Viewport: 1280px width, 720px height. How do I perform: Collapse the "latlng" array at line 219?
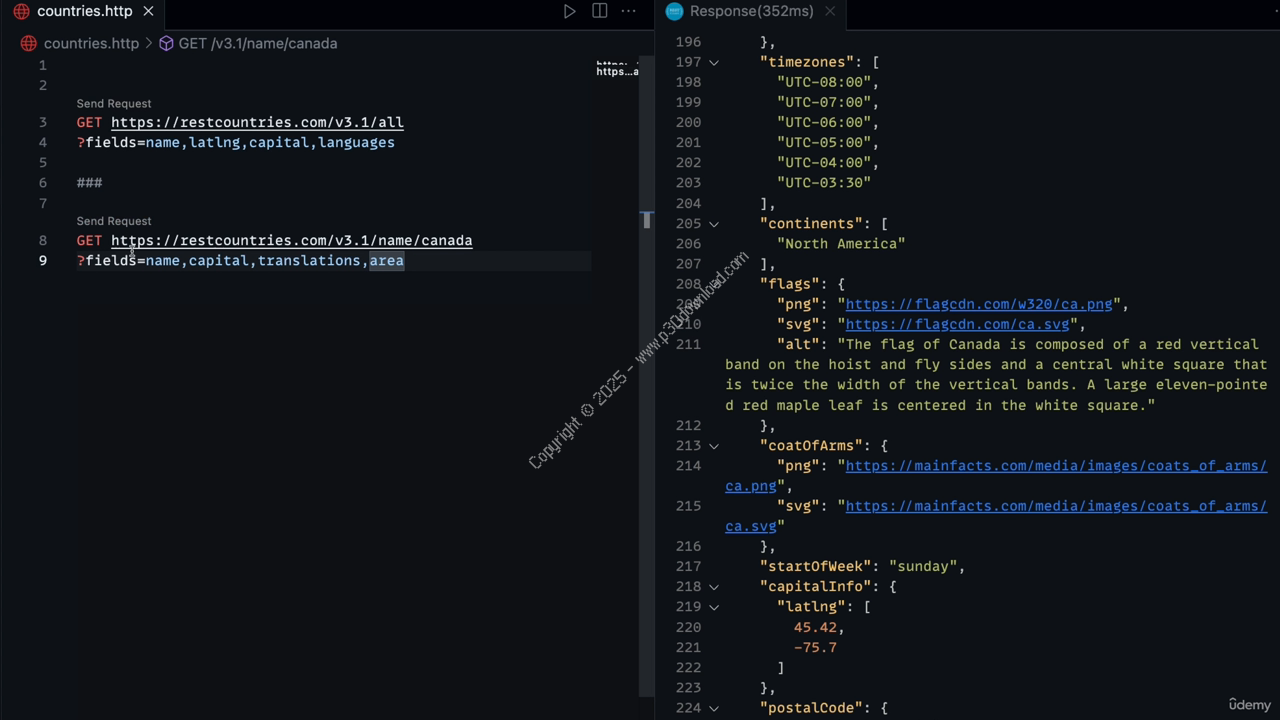click(x=714, y=607)
